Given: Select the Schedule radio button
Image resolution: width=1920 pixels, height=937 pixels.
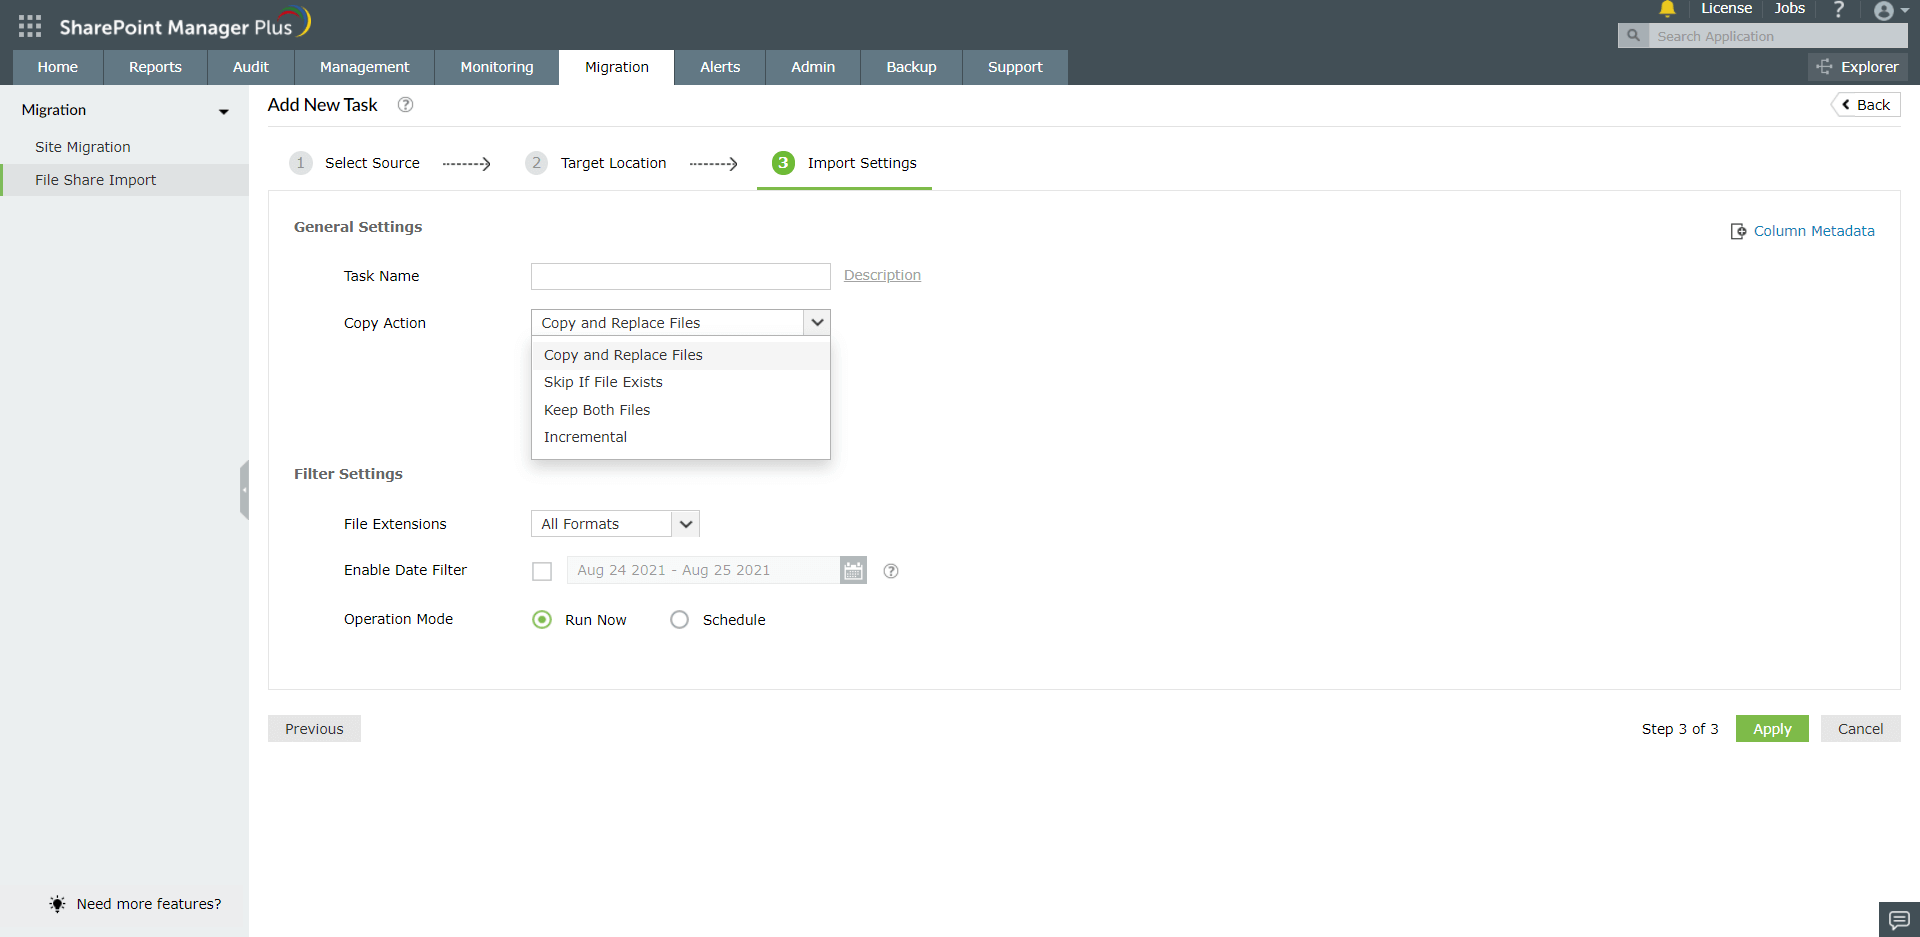Looking at the screenshot, I should tap(680, 620).
